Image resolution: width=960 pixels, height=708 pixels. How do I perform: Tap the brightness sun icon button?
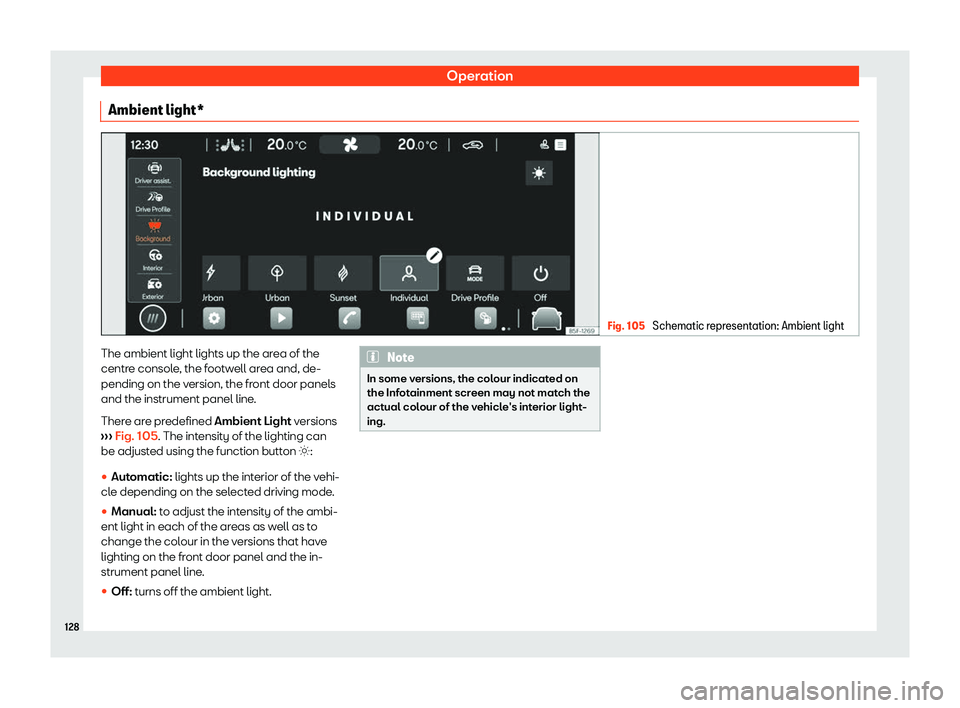click(539, 174)
